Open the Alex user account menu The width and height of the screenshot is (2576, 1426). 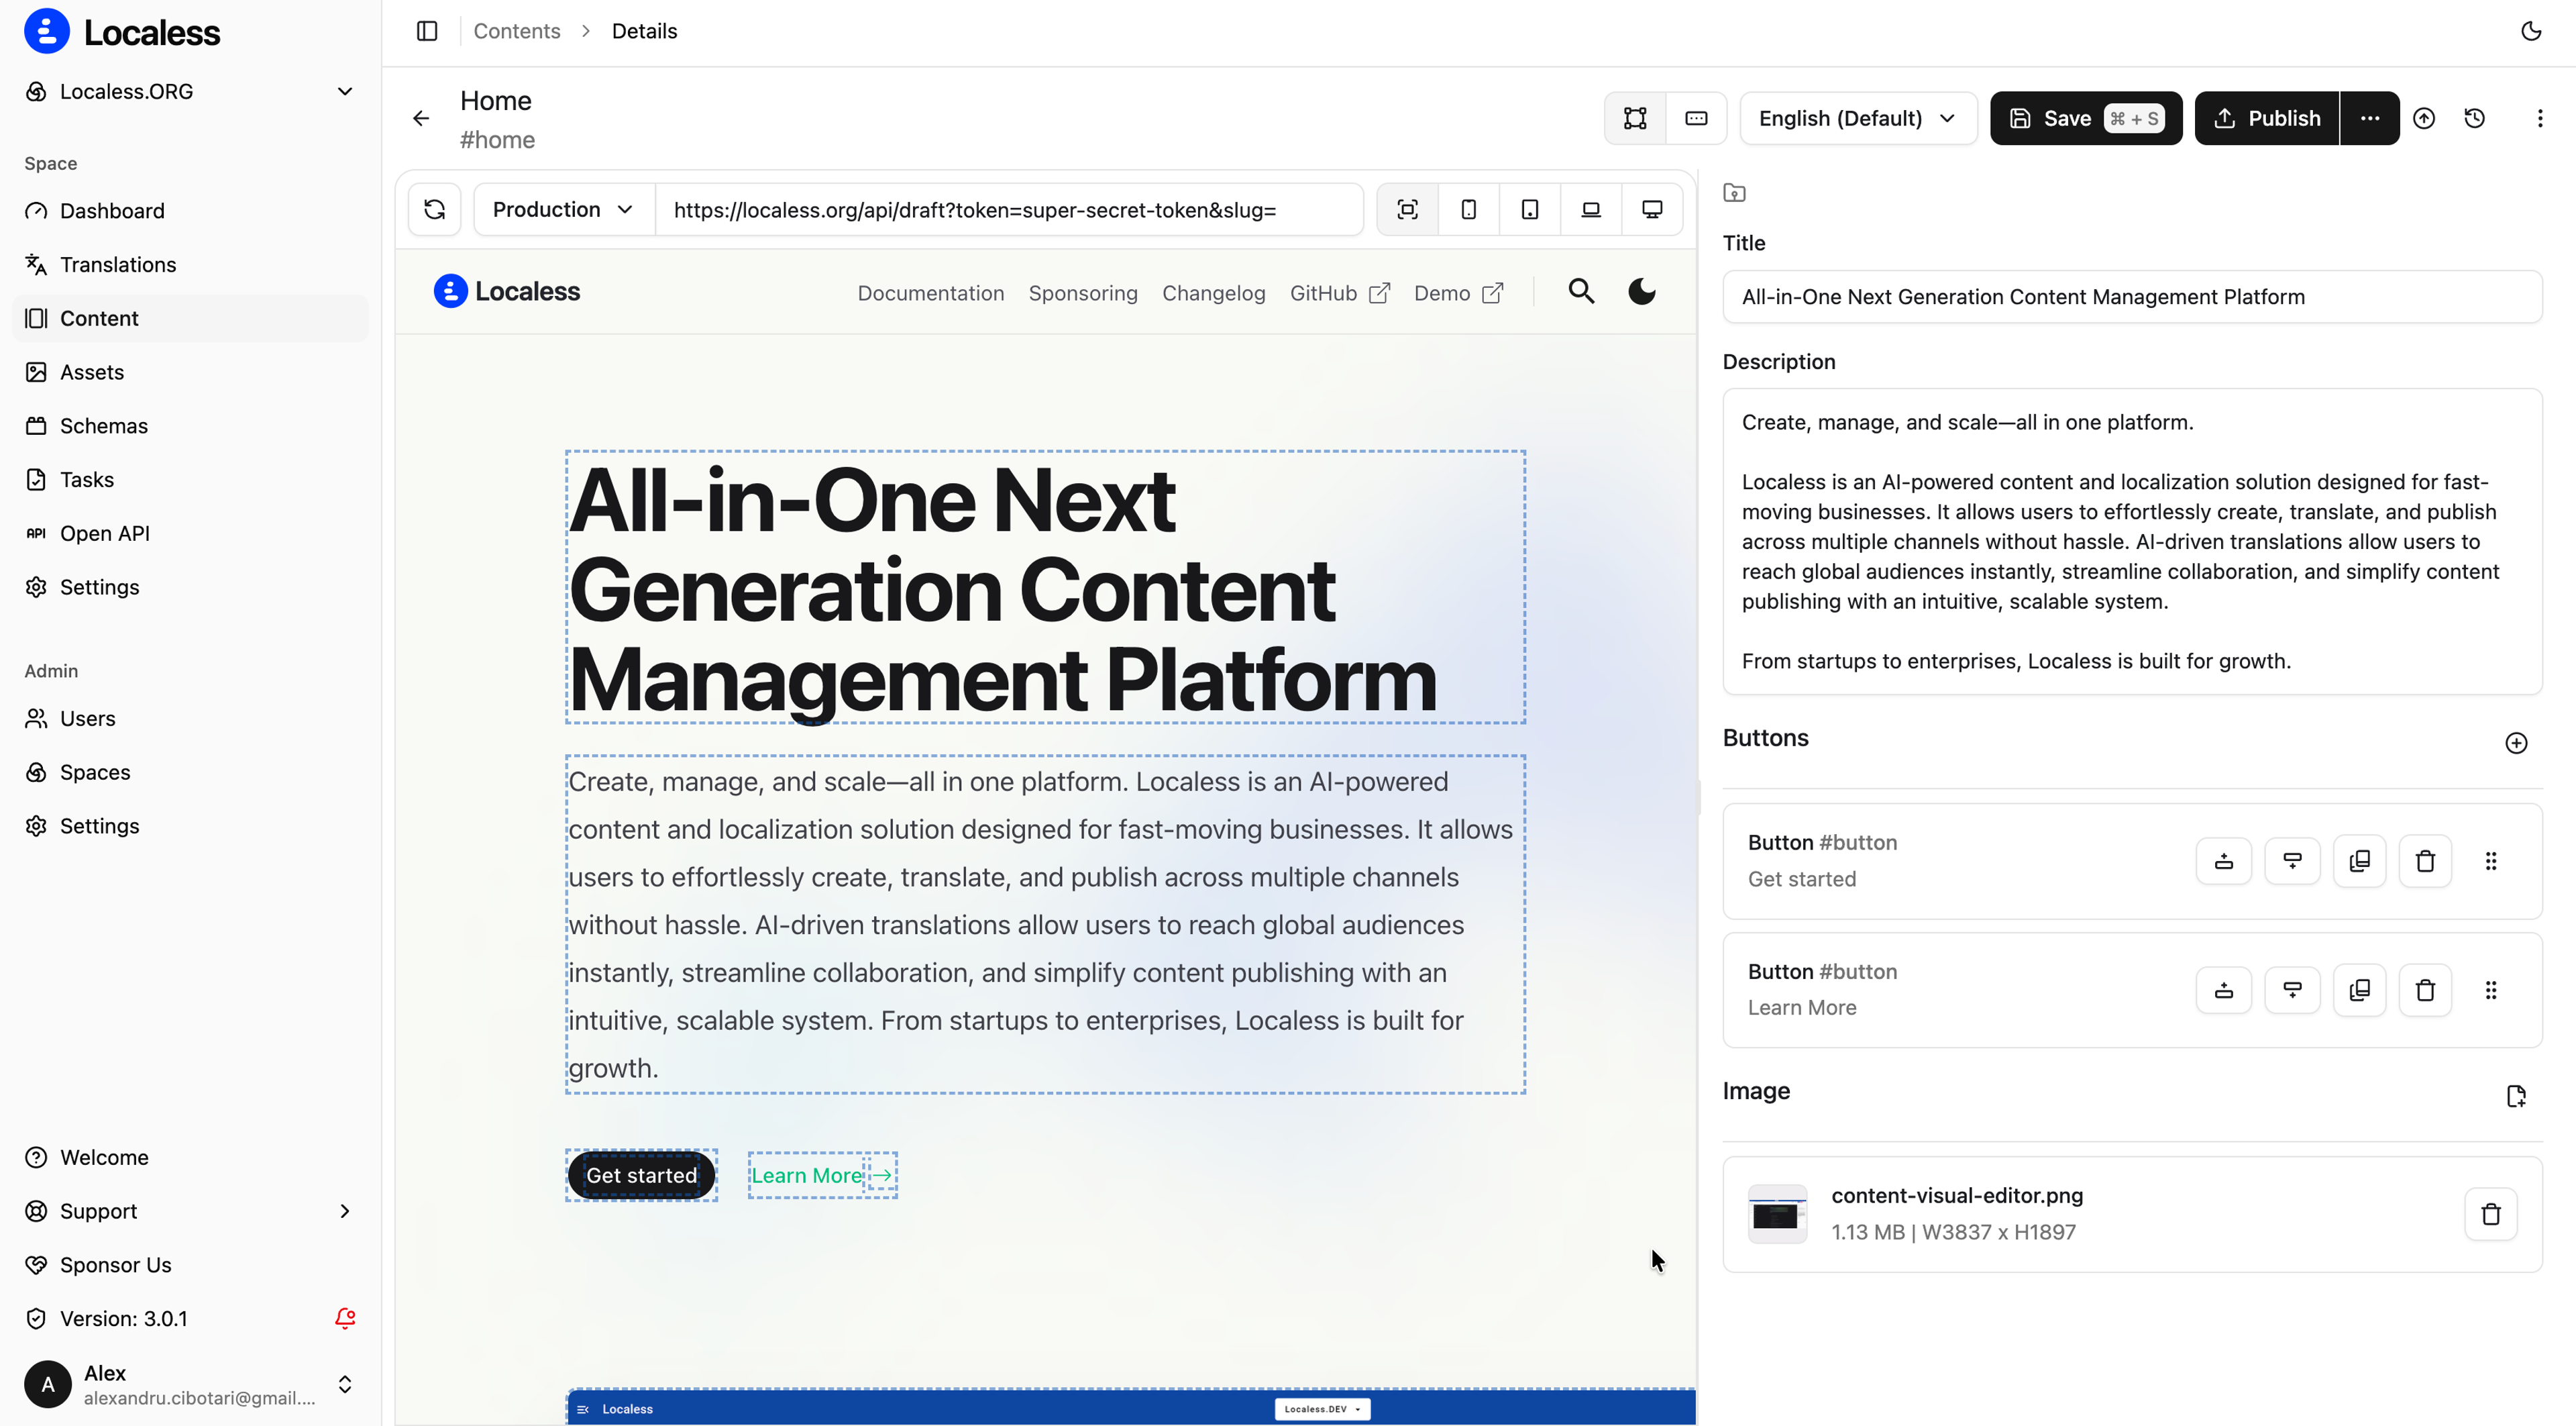(190, 1384)
